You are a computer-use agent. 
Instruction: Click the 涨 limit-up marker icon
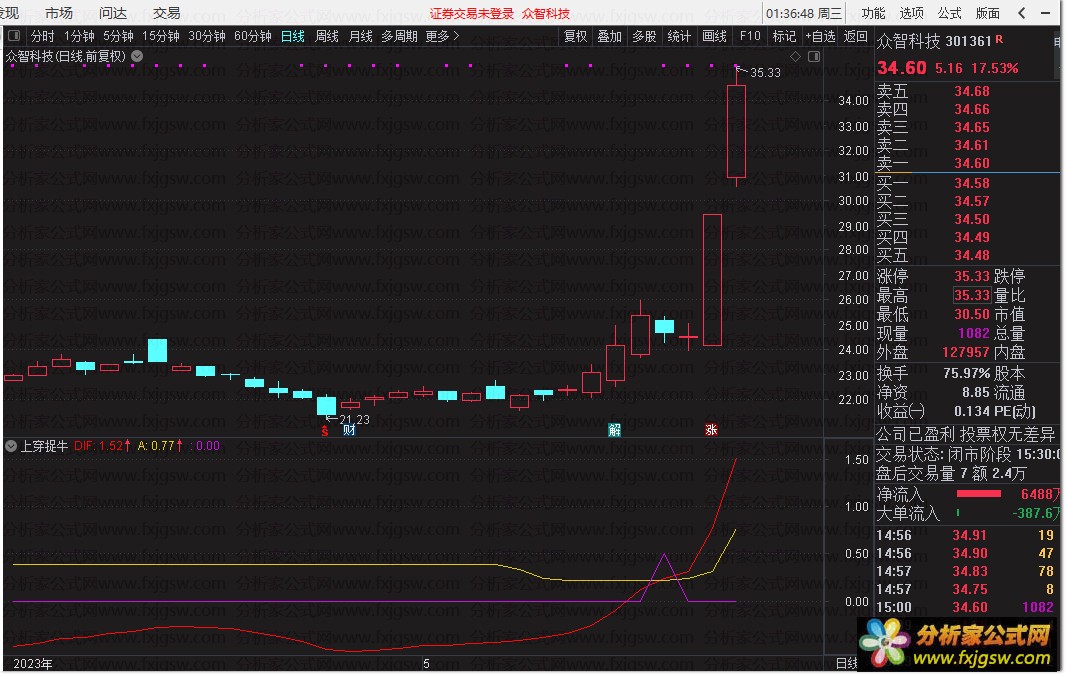click(x=711, y=430)
